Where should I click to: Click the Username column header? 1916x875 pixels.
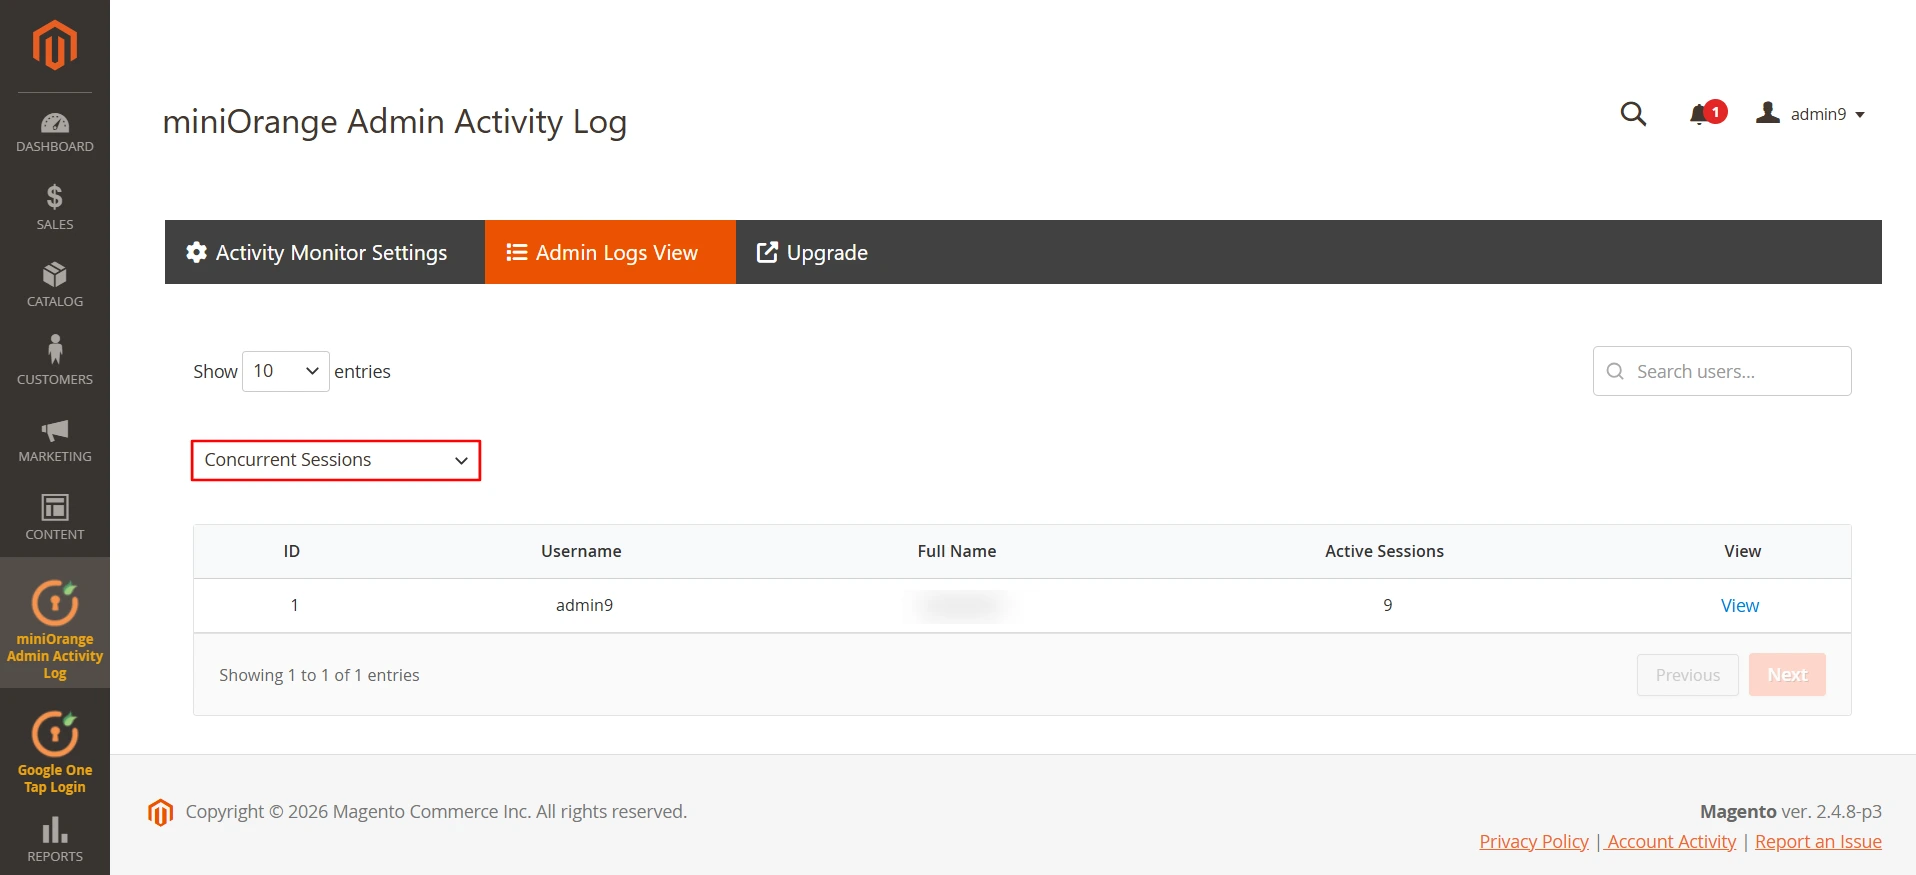point(581,551)
